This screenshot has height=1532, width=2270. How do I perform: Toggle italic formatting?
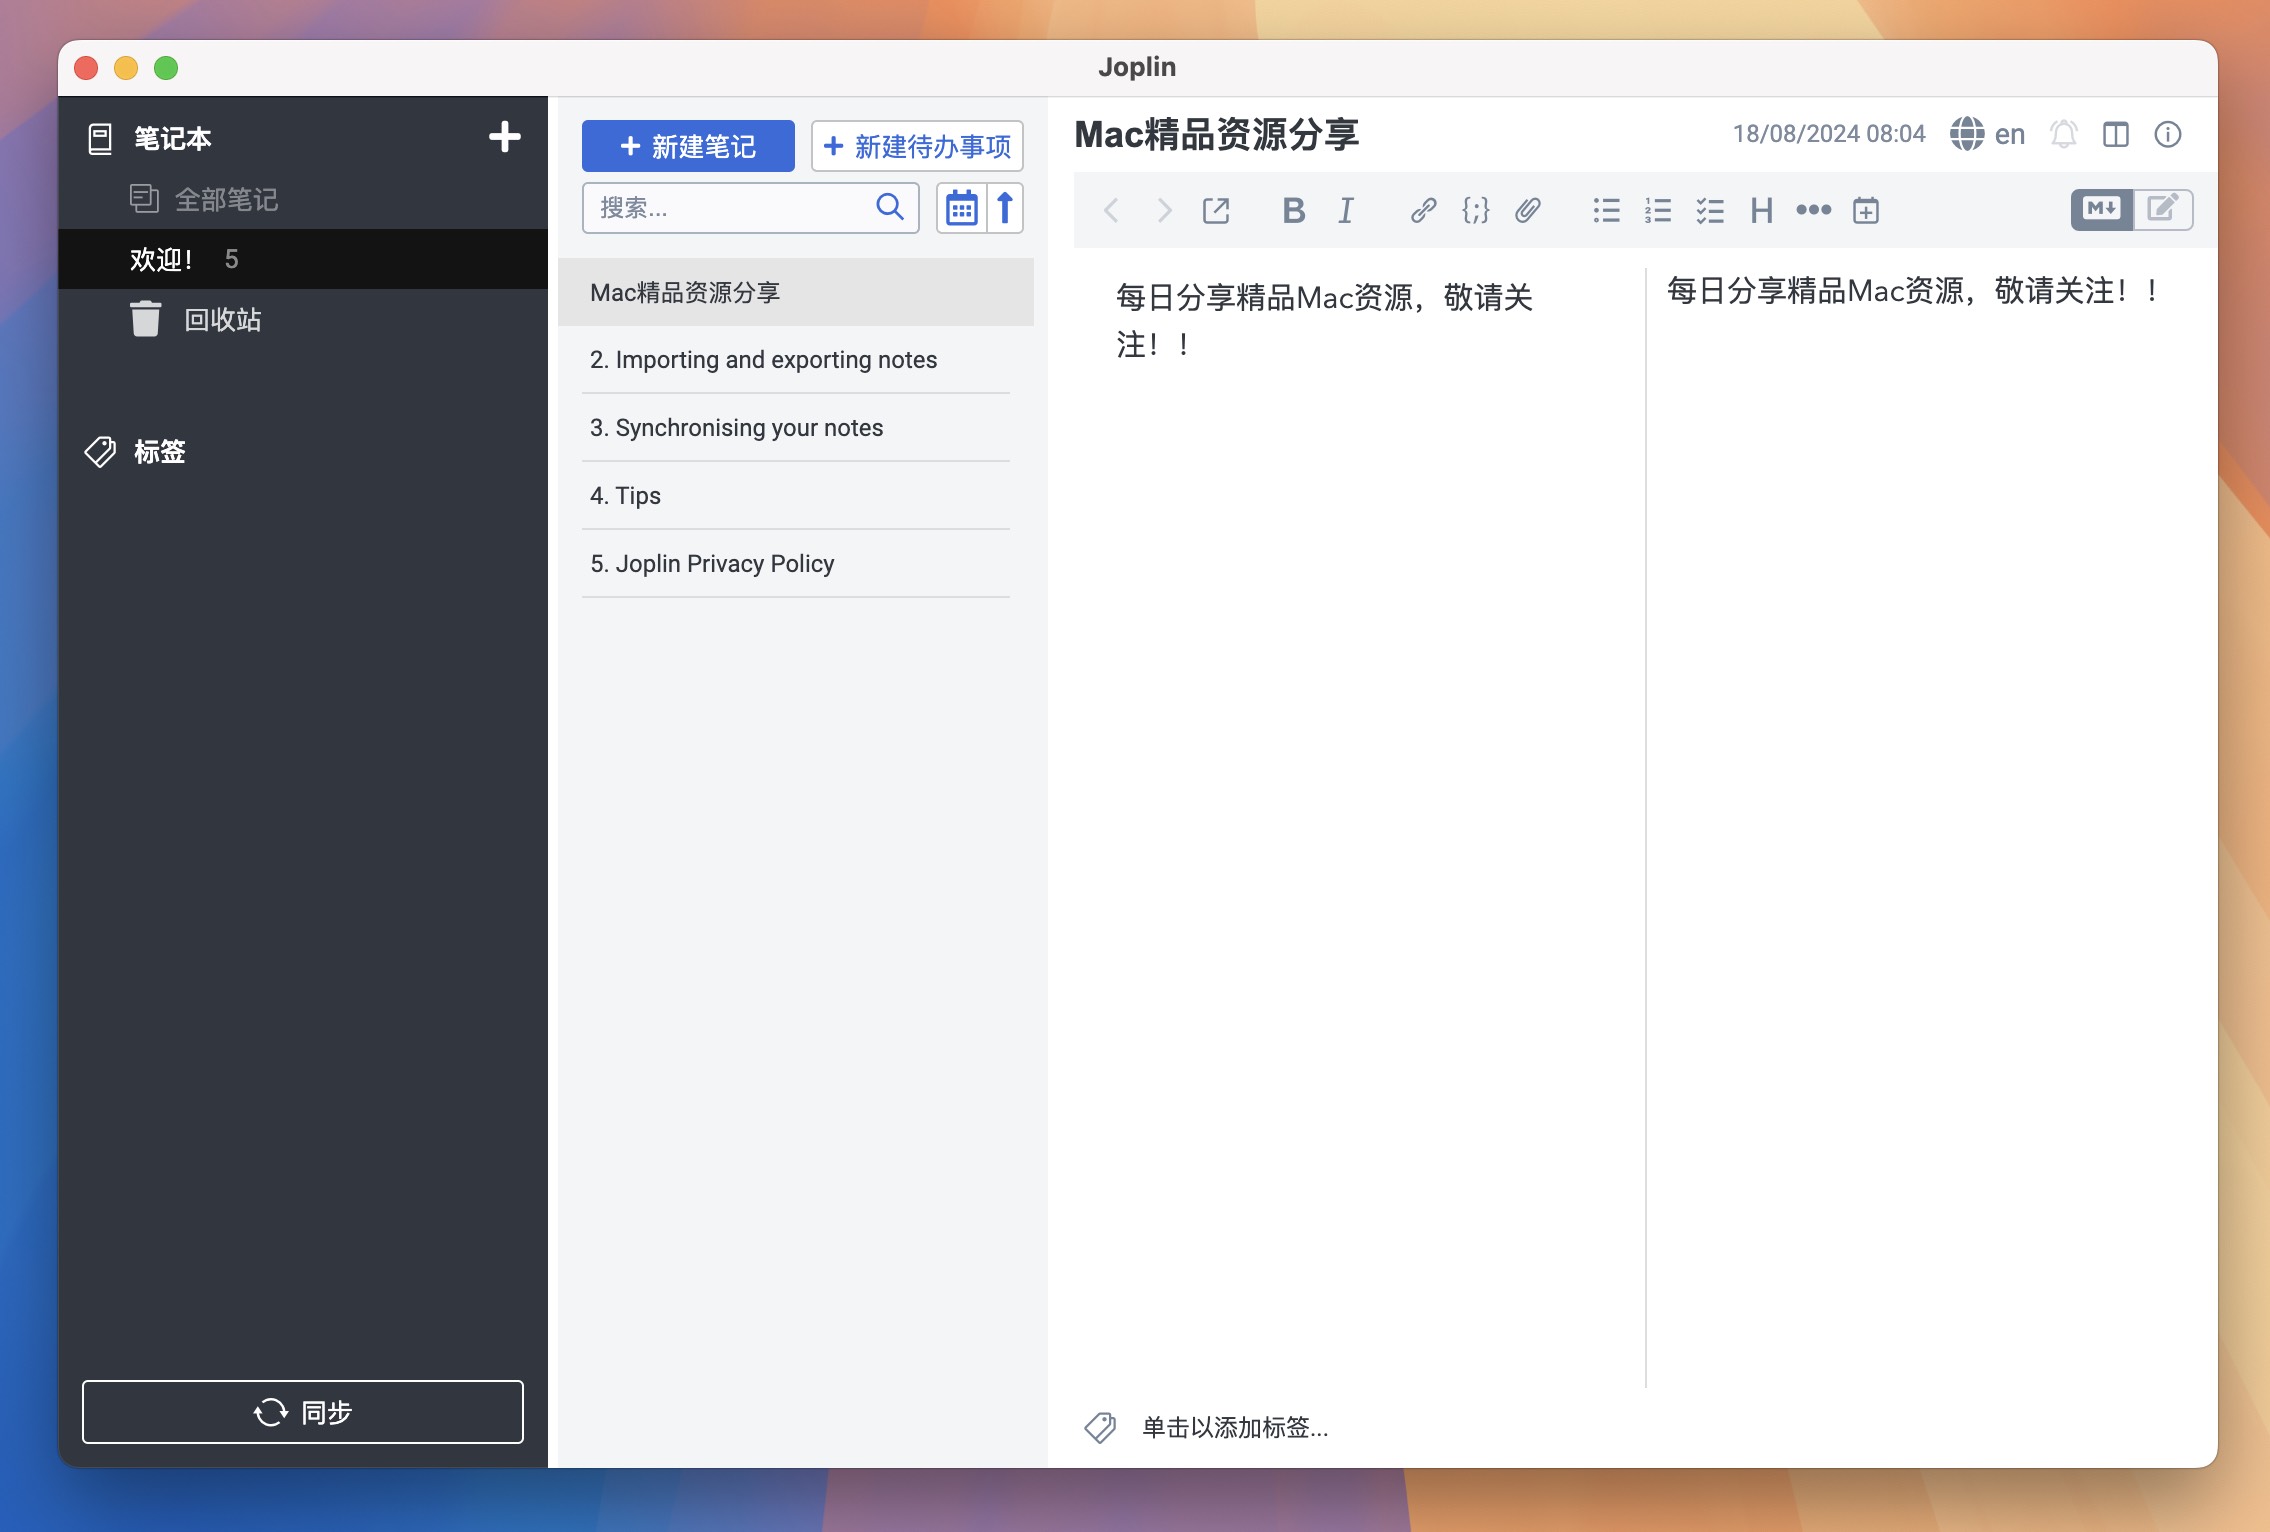pyautogui.click(x=1345, y=209)
